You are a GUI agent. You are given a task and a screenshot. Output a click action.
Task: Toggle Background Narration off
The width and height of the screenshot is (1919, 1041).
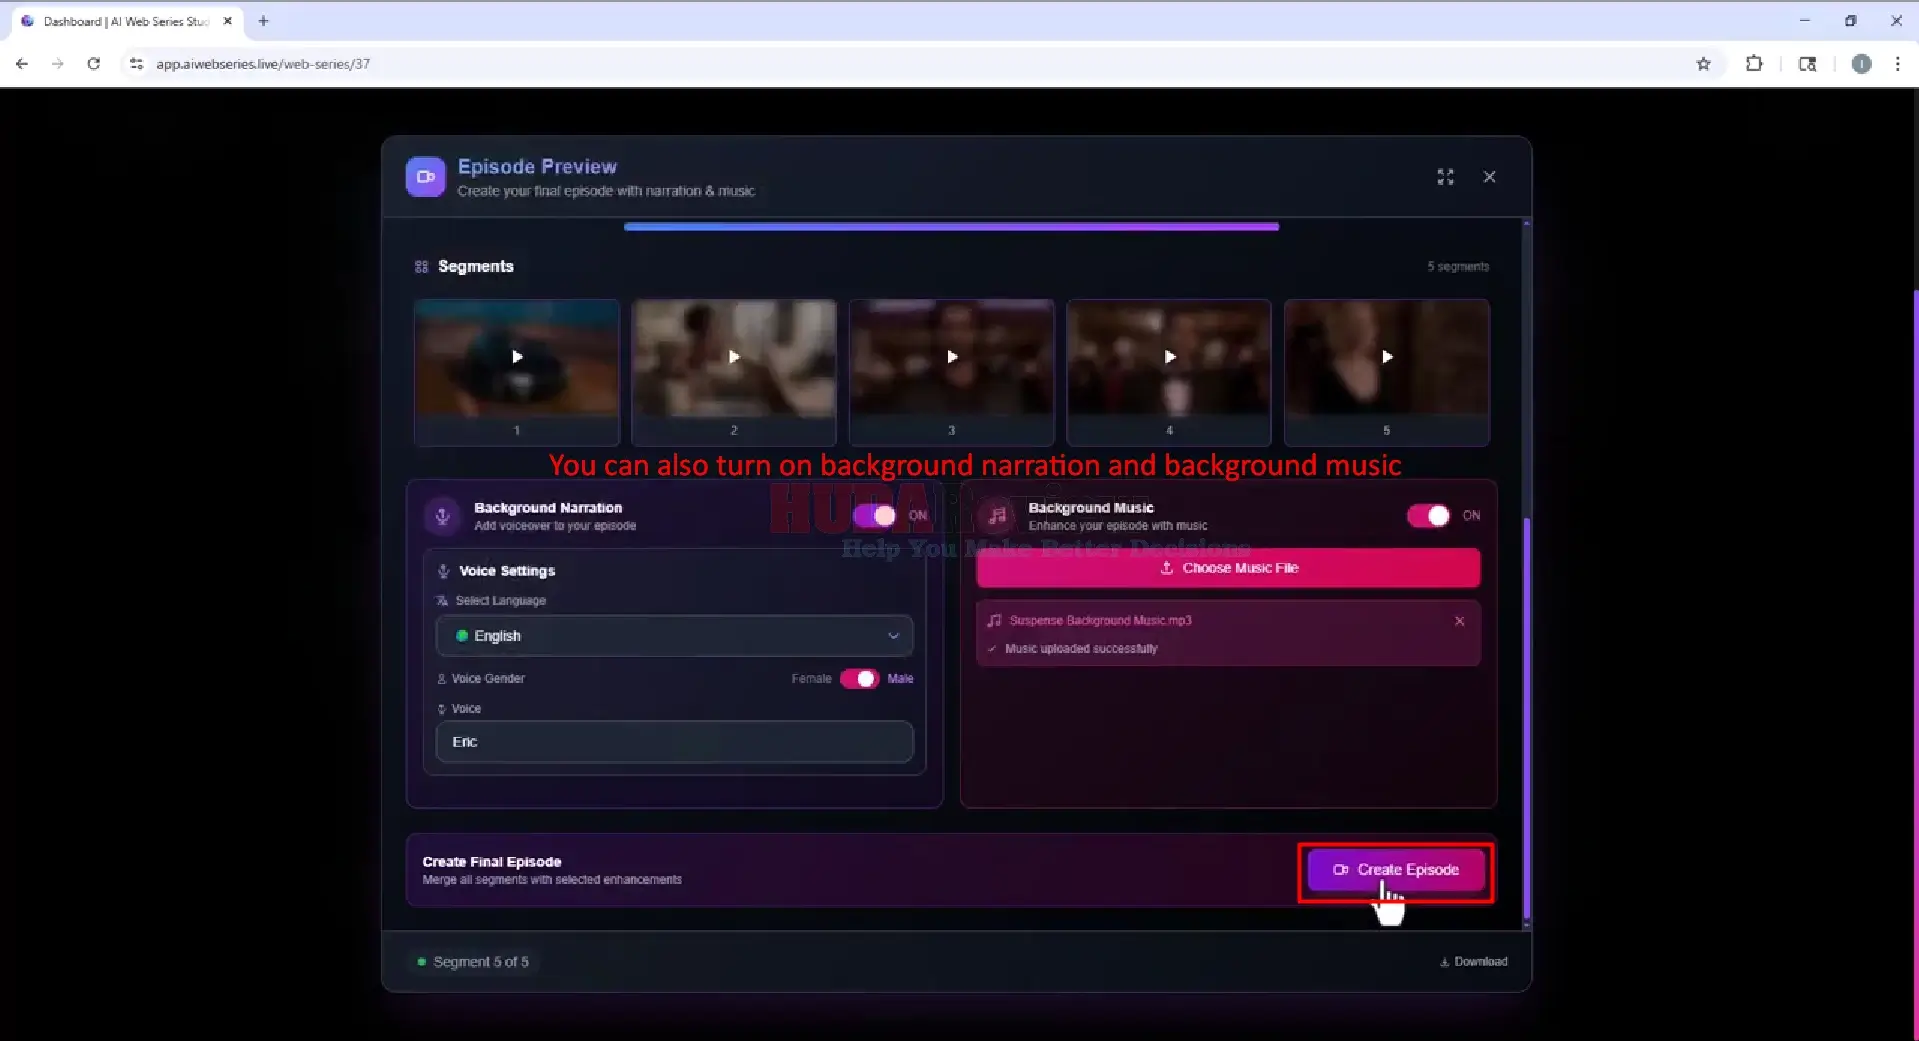(875, 516)
